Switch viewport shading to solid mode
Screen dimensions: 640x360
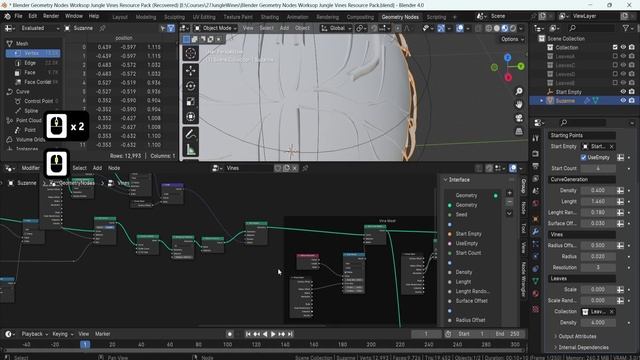[497, 28]
